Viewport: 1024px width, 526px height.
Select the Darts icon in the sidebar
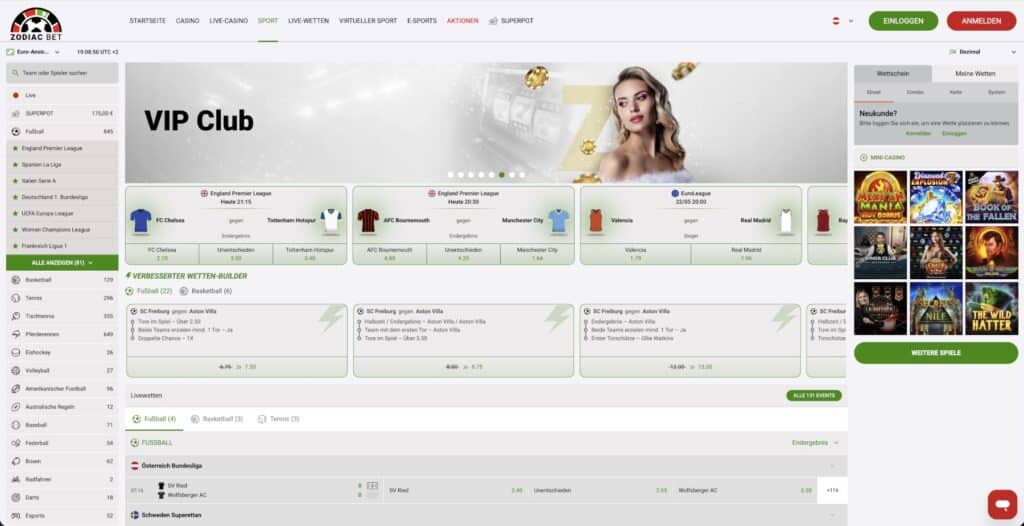(16, 497)
